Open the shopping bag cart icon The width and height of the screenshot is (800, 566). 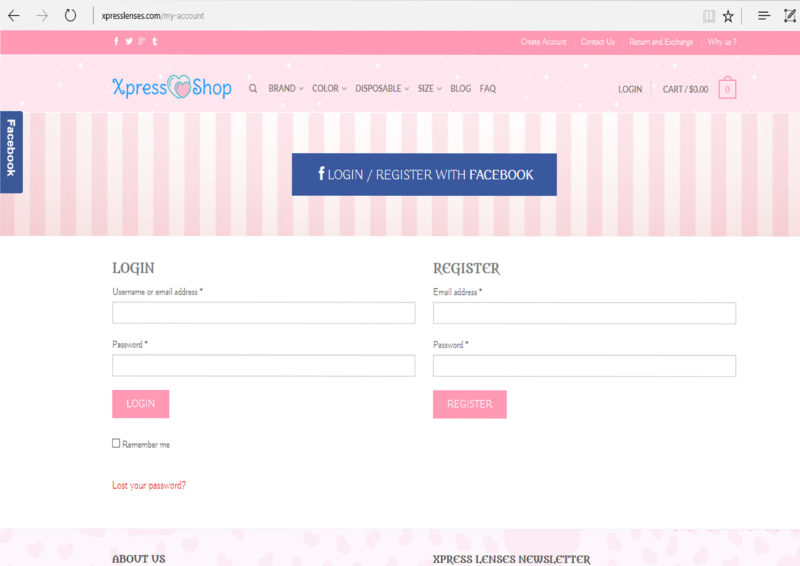[727, 88]
